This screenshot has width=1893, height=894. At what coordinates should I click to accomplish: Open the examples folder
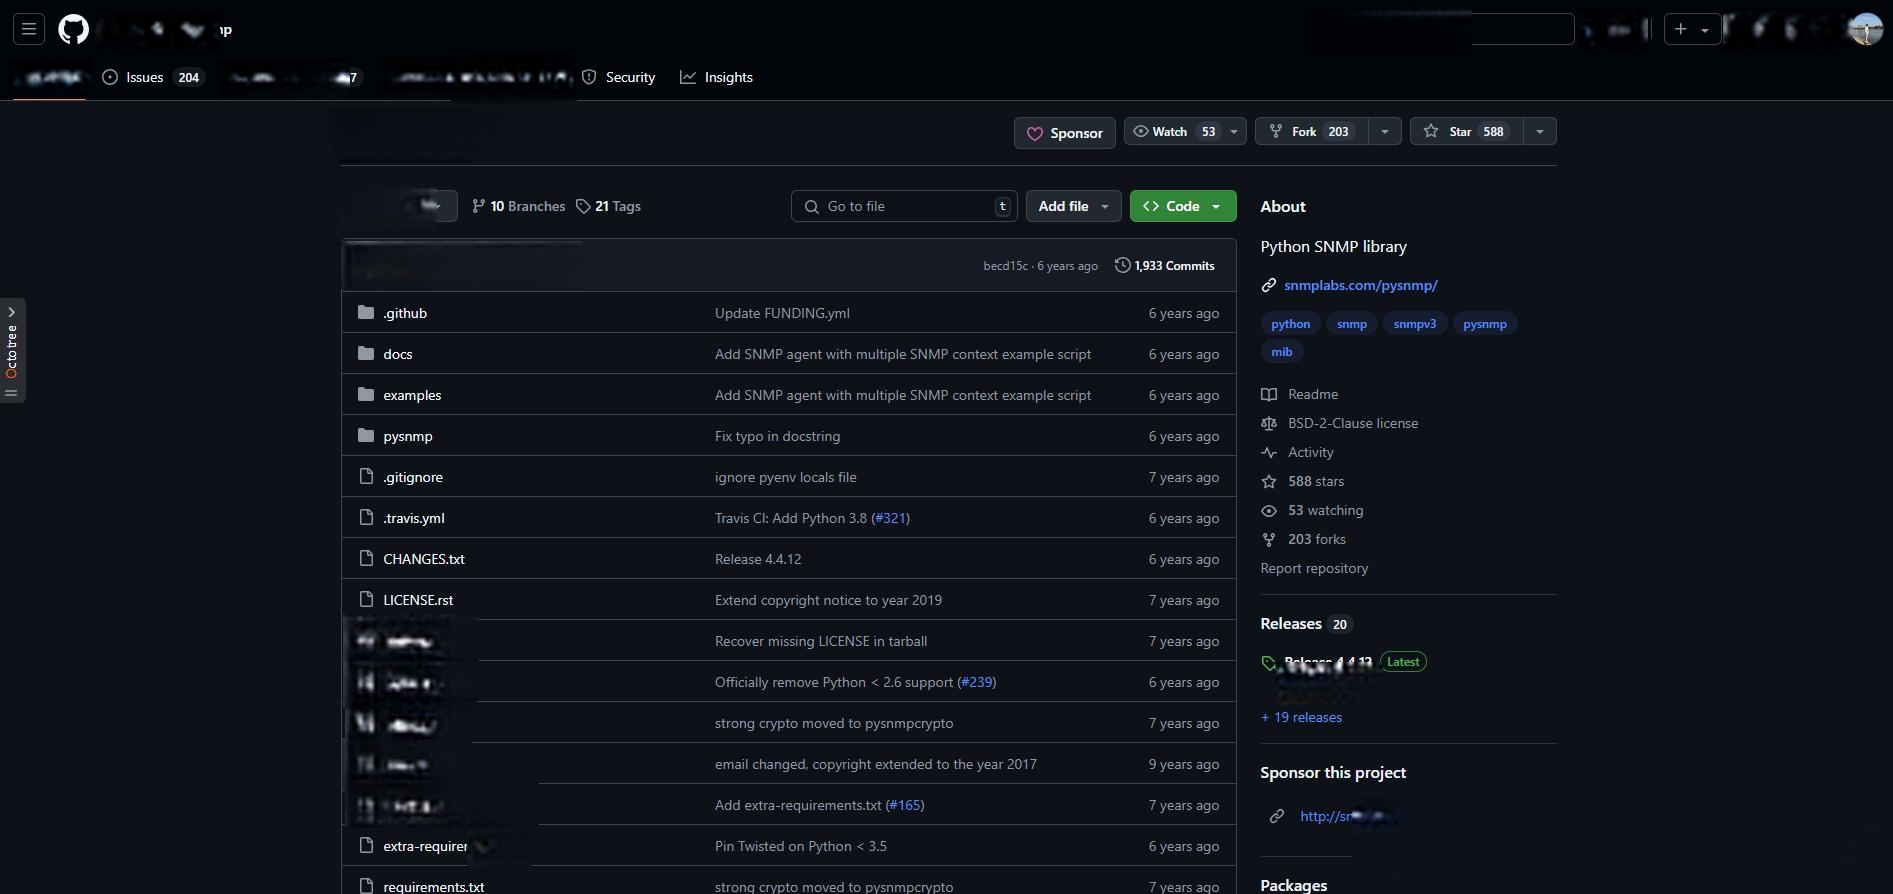tap(412, 395)
